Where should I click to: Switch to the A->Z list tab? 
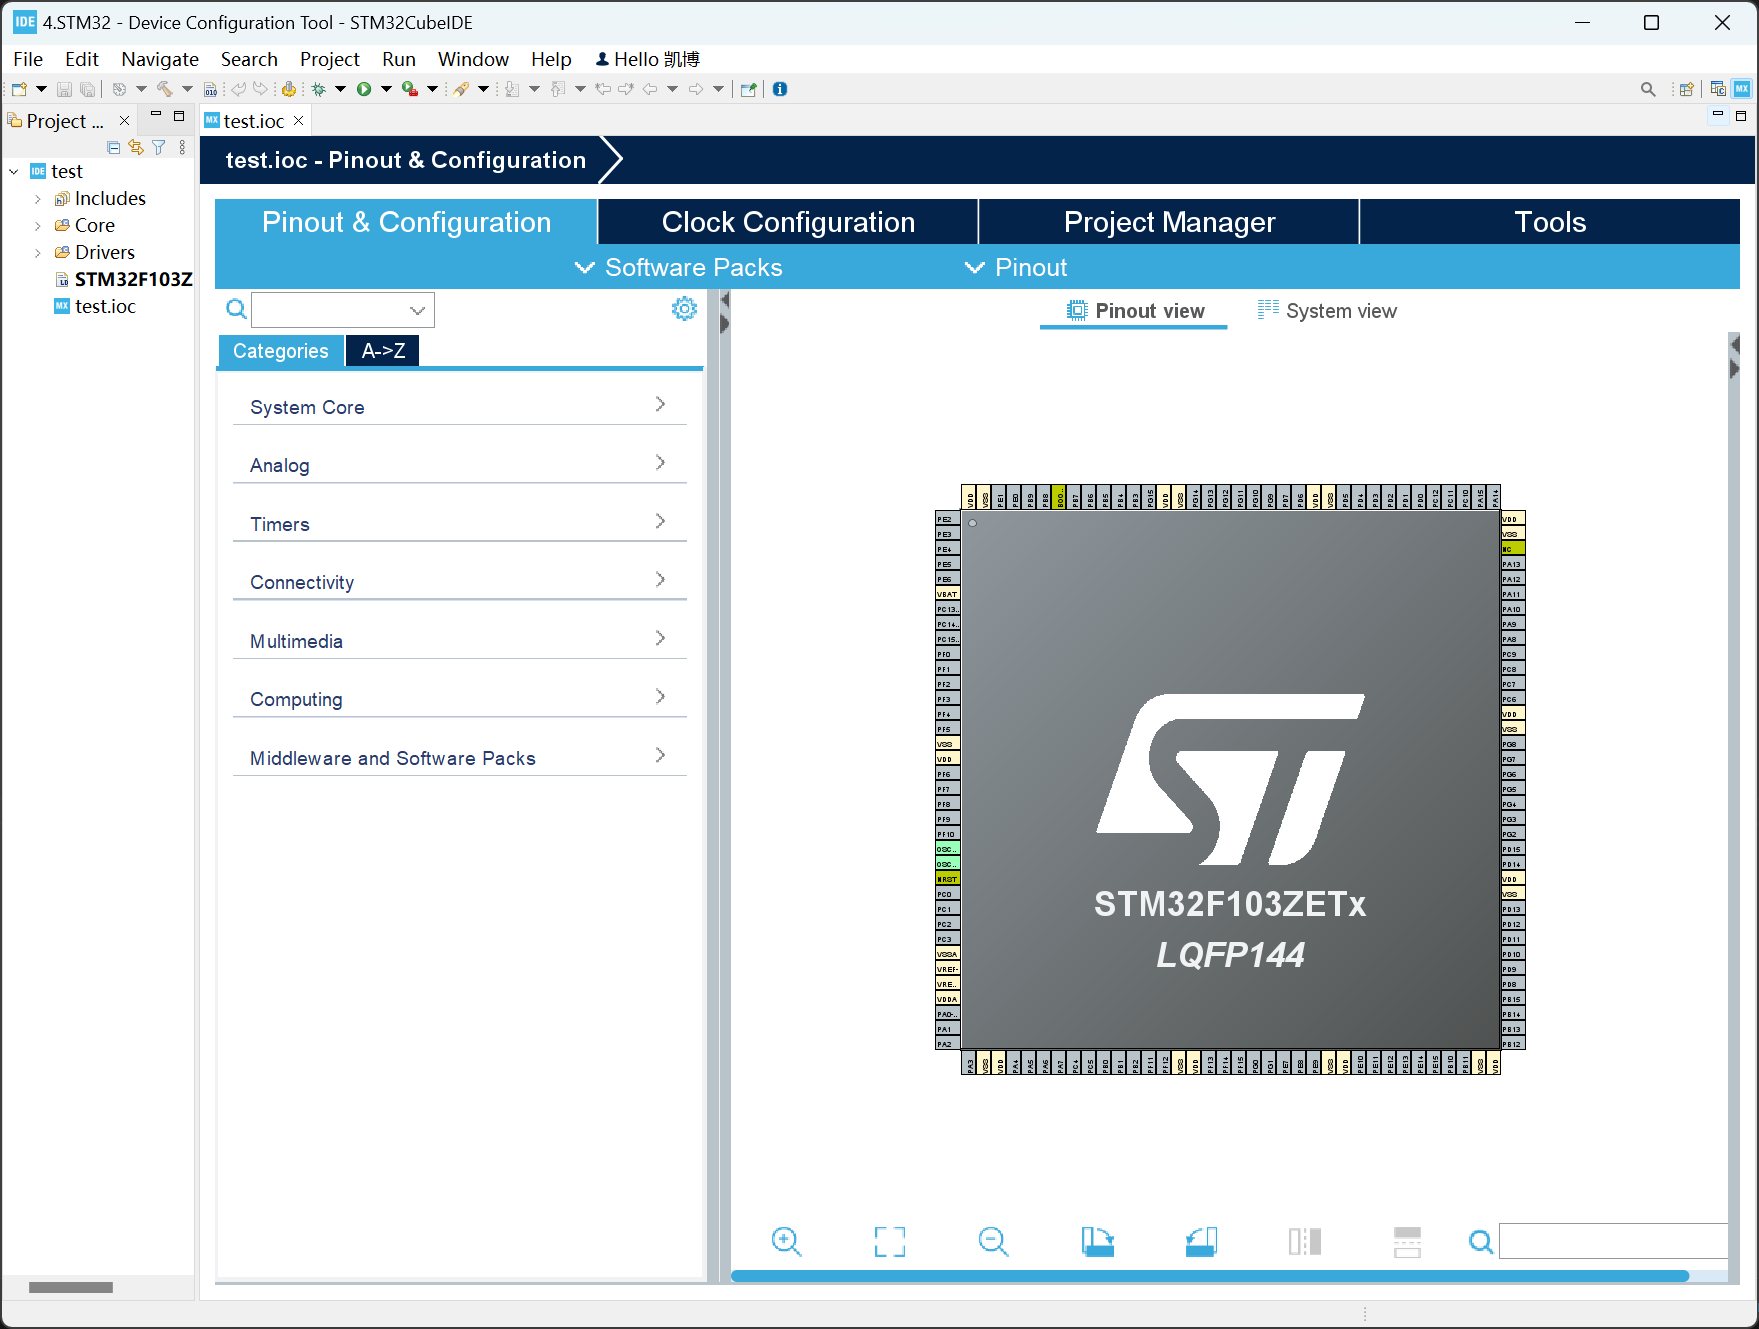coord(383,351)
